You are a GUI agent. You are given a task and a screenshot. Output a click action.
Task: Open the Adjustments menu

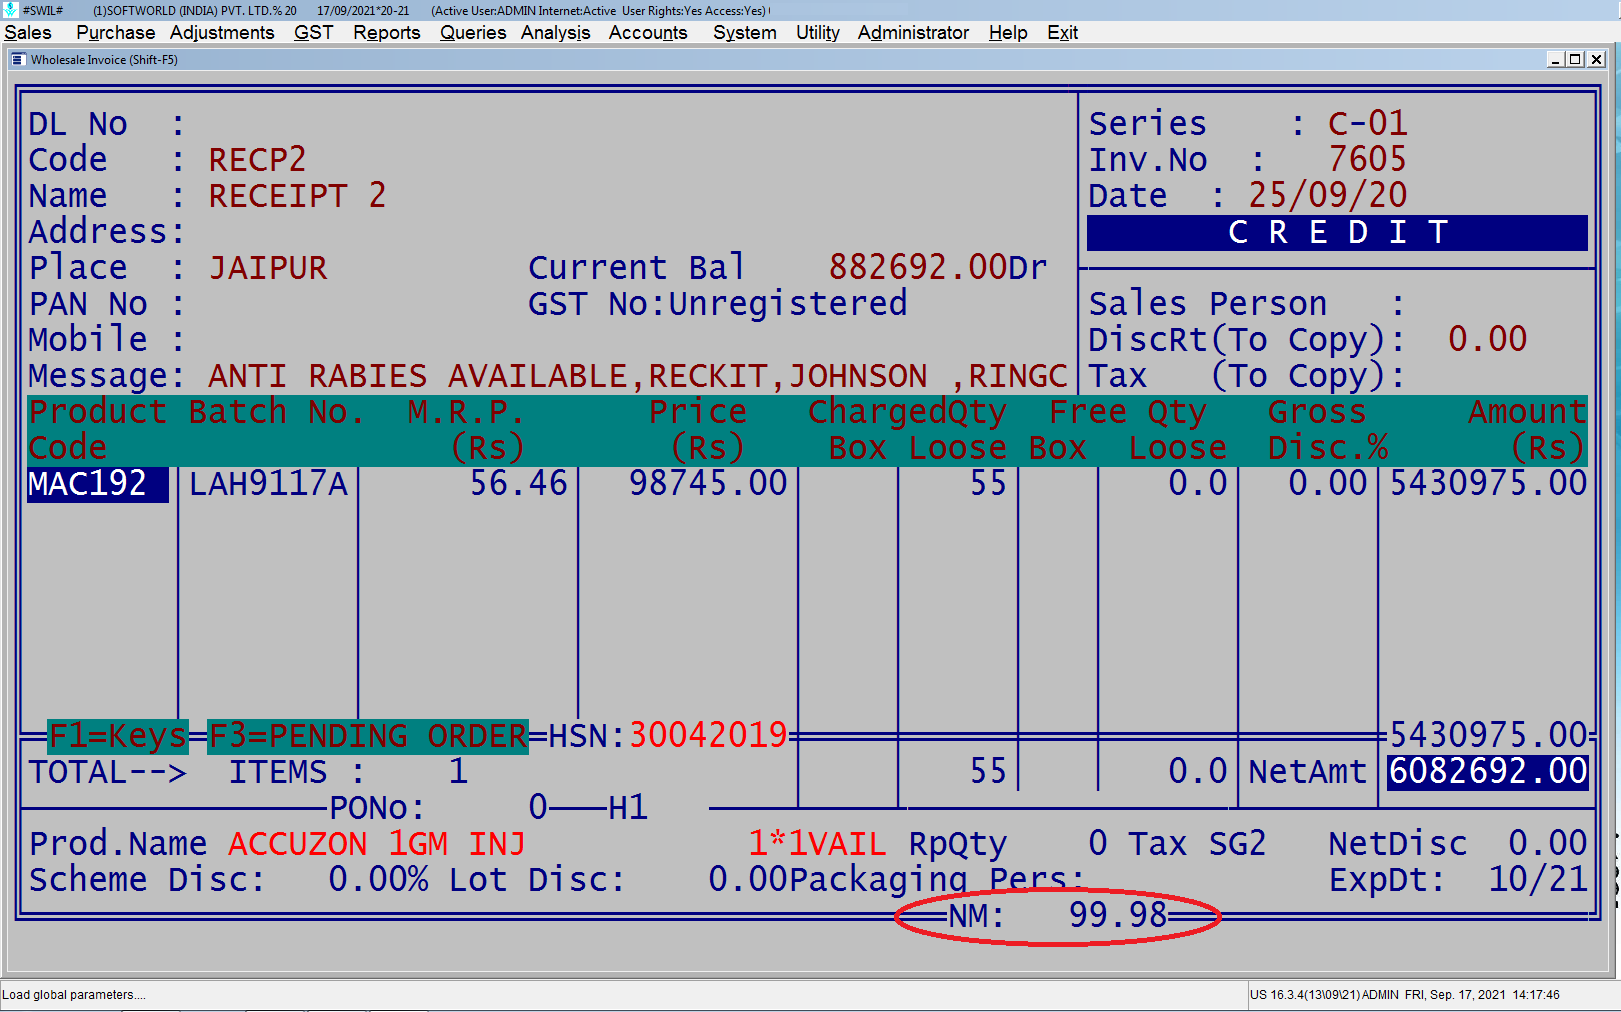(x=222, y=33)
